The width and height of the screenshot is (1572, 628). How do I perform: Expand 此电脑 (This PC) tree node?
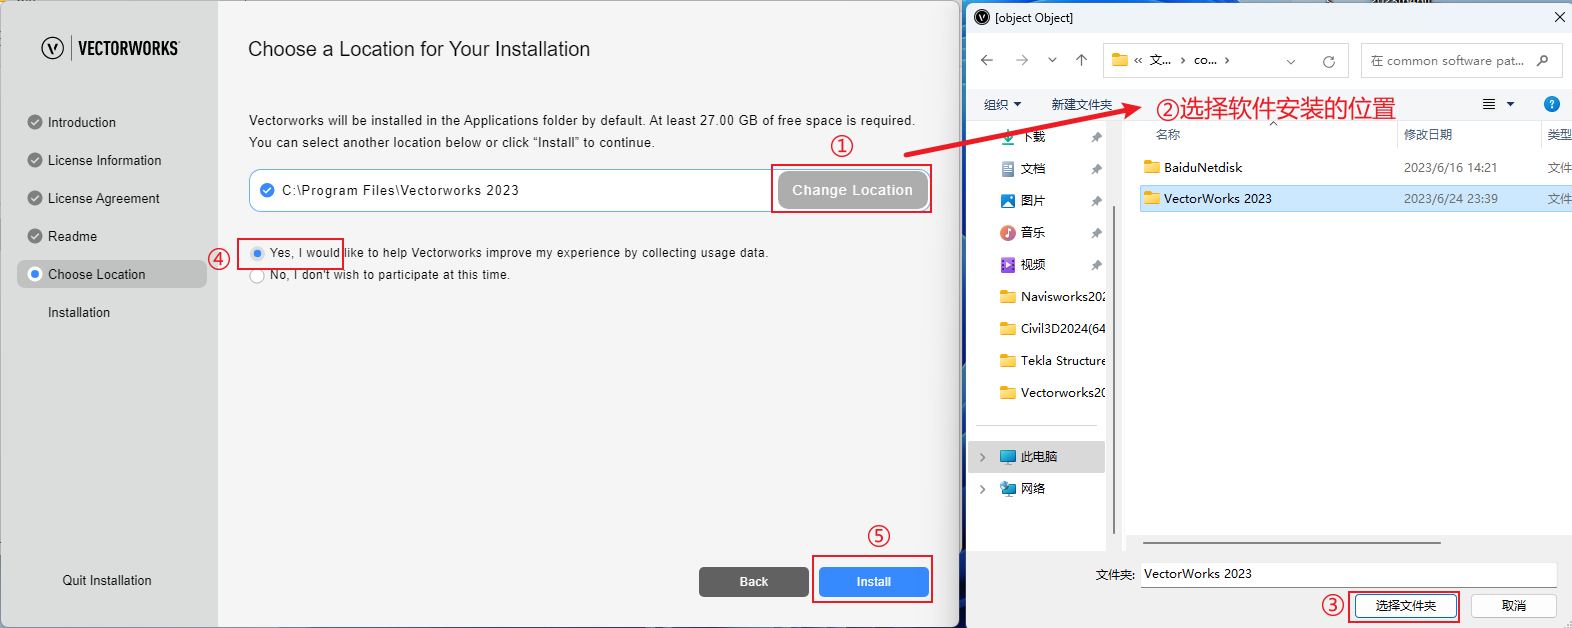(x=982, y=457)
